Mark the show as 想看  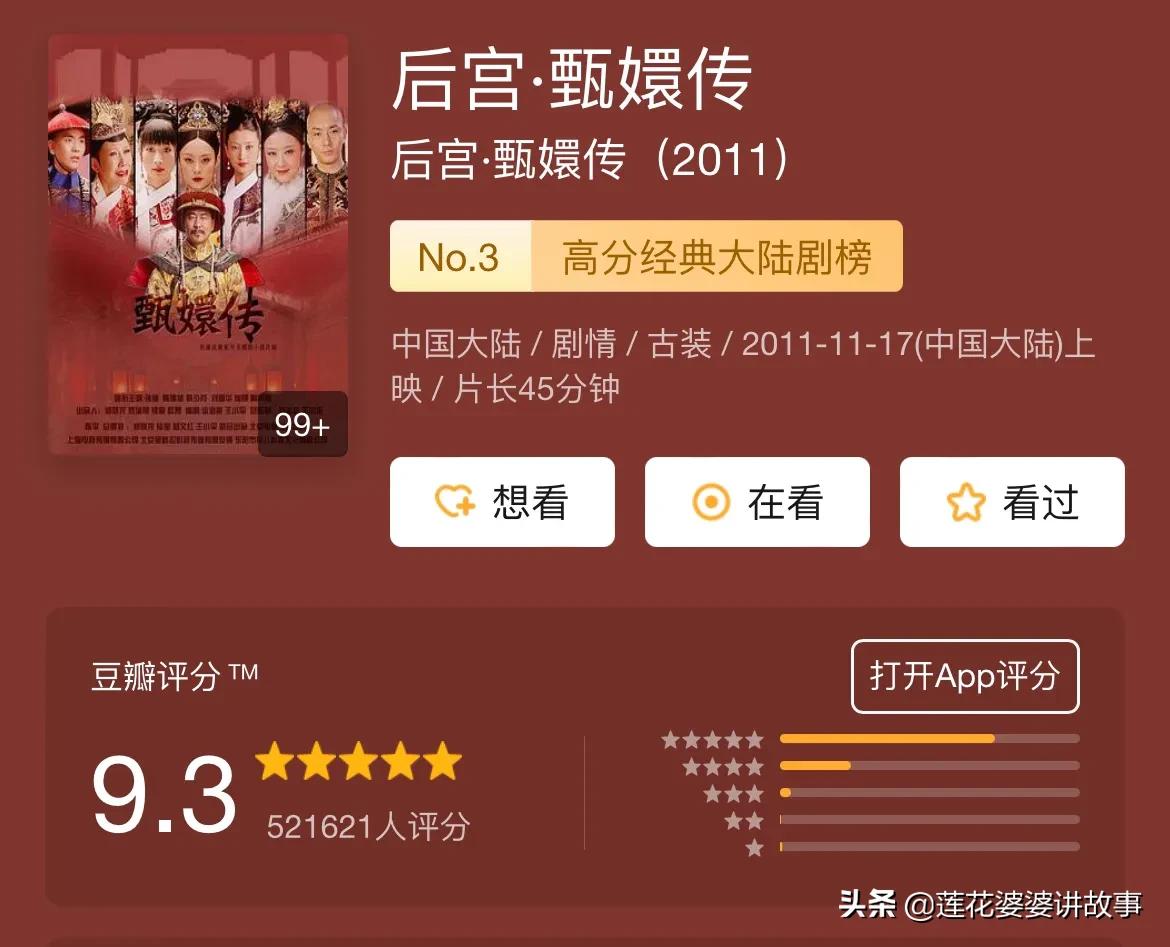click(502, 501)
